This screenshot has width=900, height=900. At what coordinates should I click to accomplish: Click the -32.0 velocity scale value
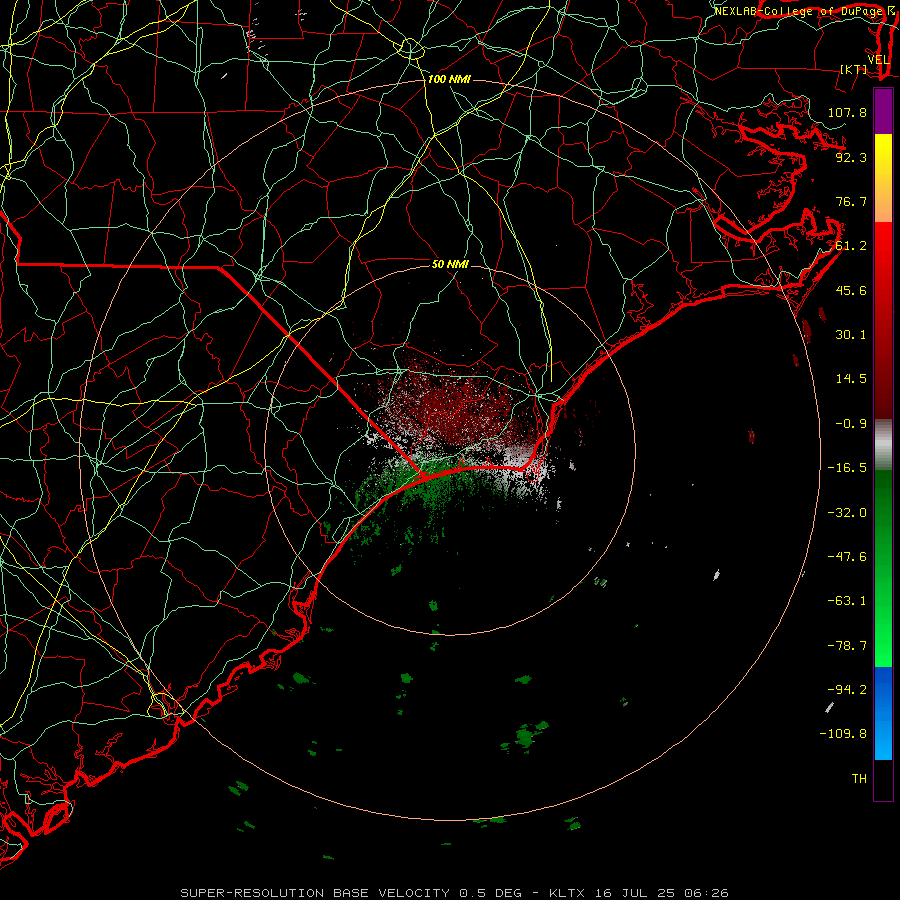847,513
